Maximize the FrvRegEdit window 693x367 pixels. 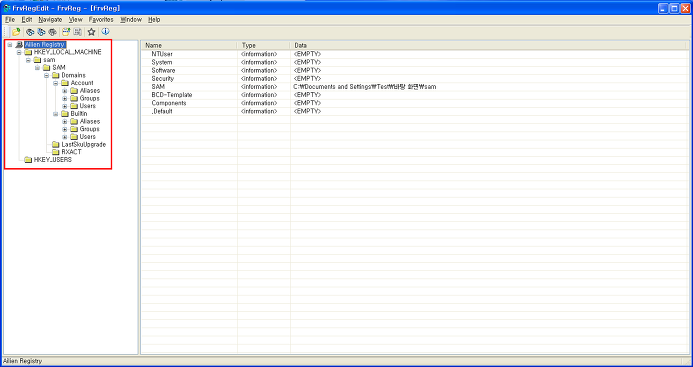pyautogui.click(x=674, y=8)
